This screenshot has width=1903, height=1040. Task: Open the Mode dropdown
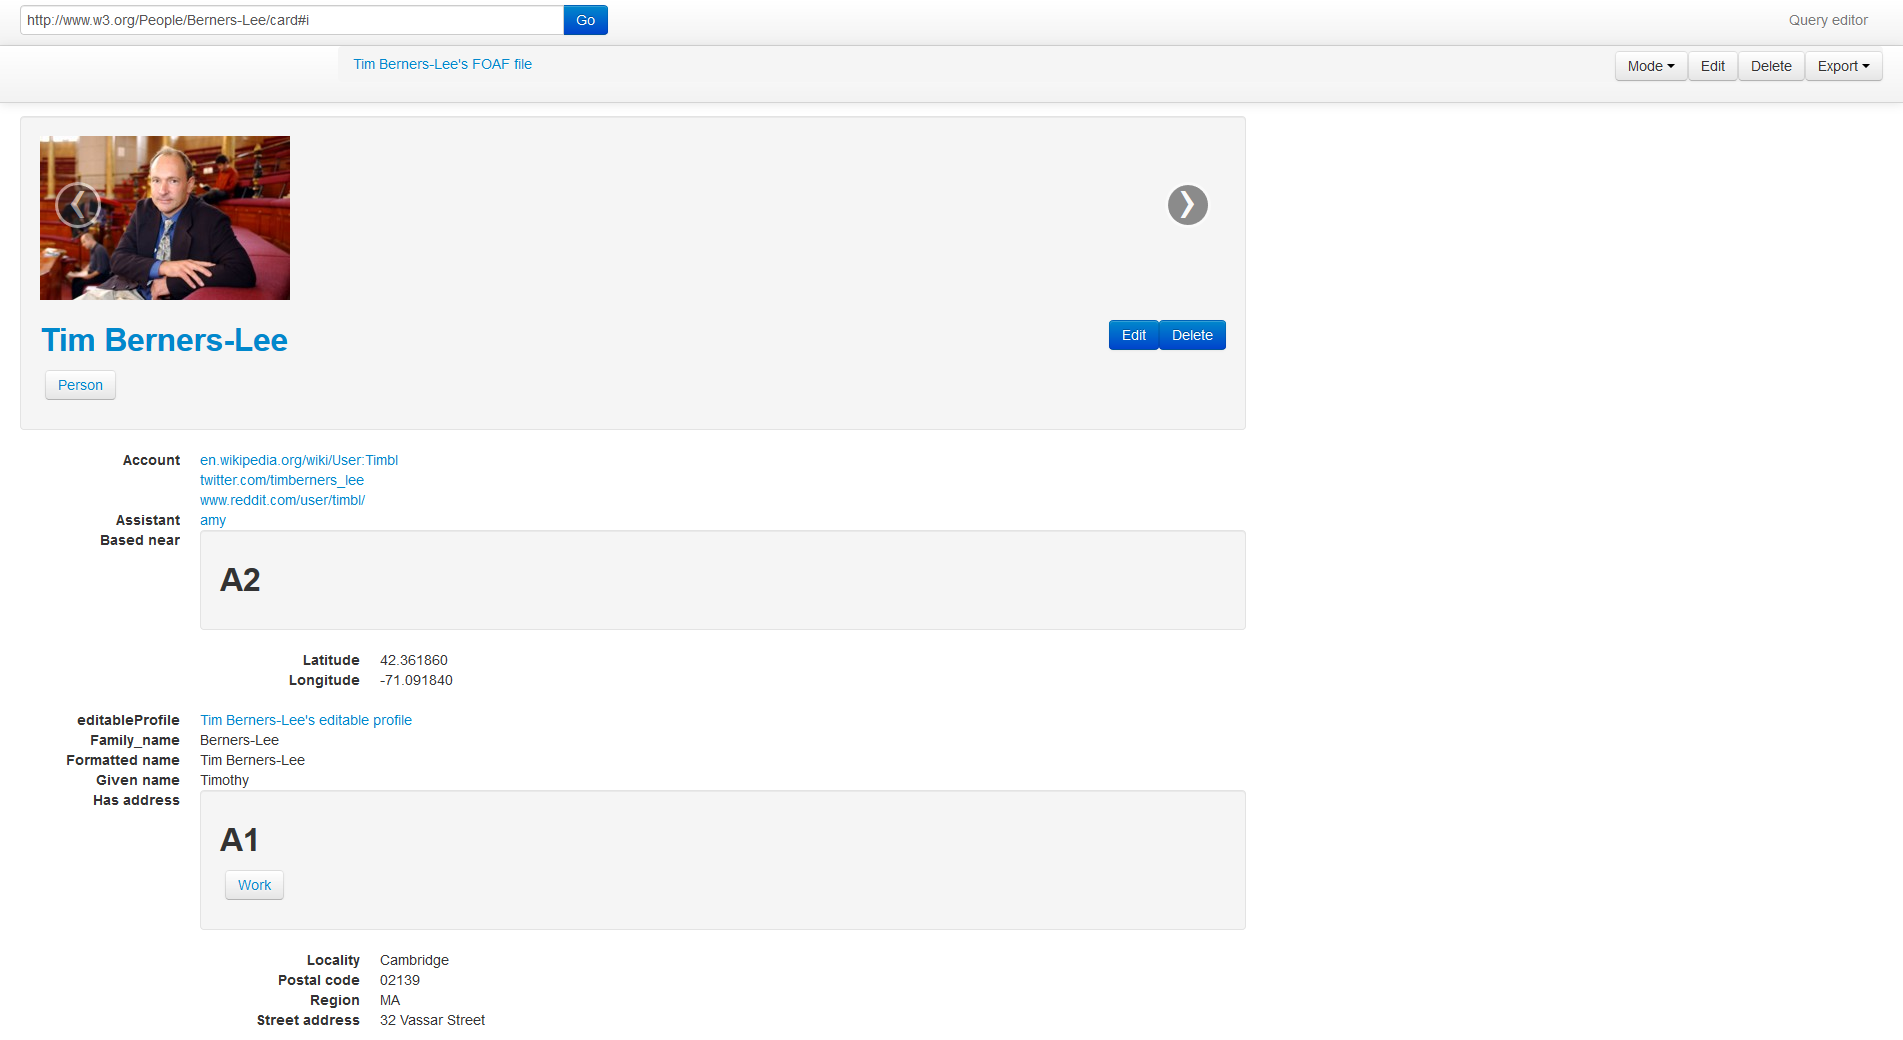pos(1649,65)
